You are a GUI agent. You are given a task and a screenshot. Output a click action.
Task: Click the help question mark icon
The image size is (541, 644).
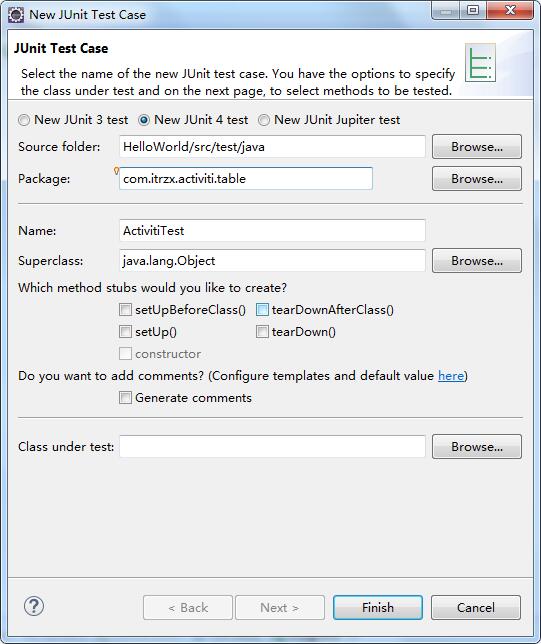click(34, 606)
